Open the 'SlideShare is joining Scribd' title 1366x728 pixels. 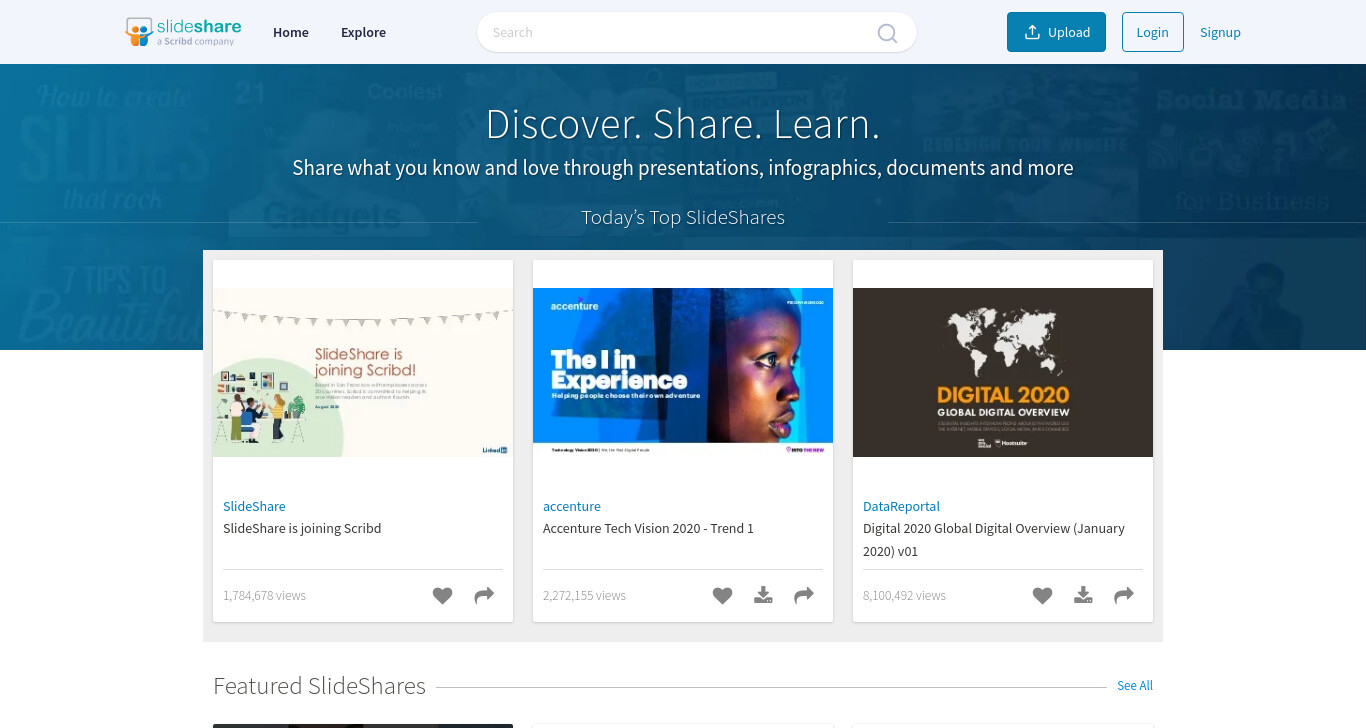pyautogui.click(x=302, y=528)
